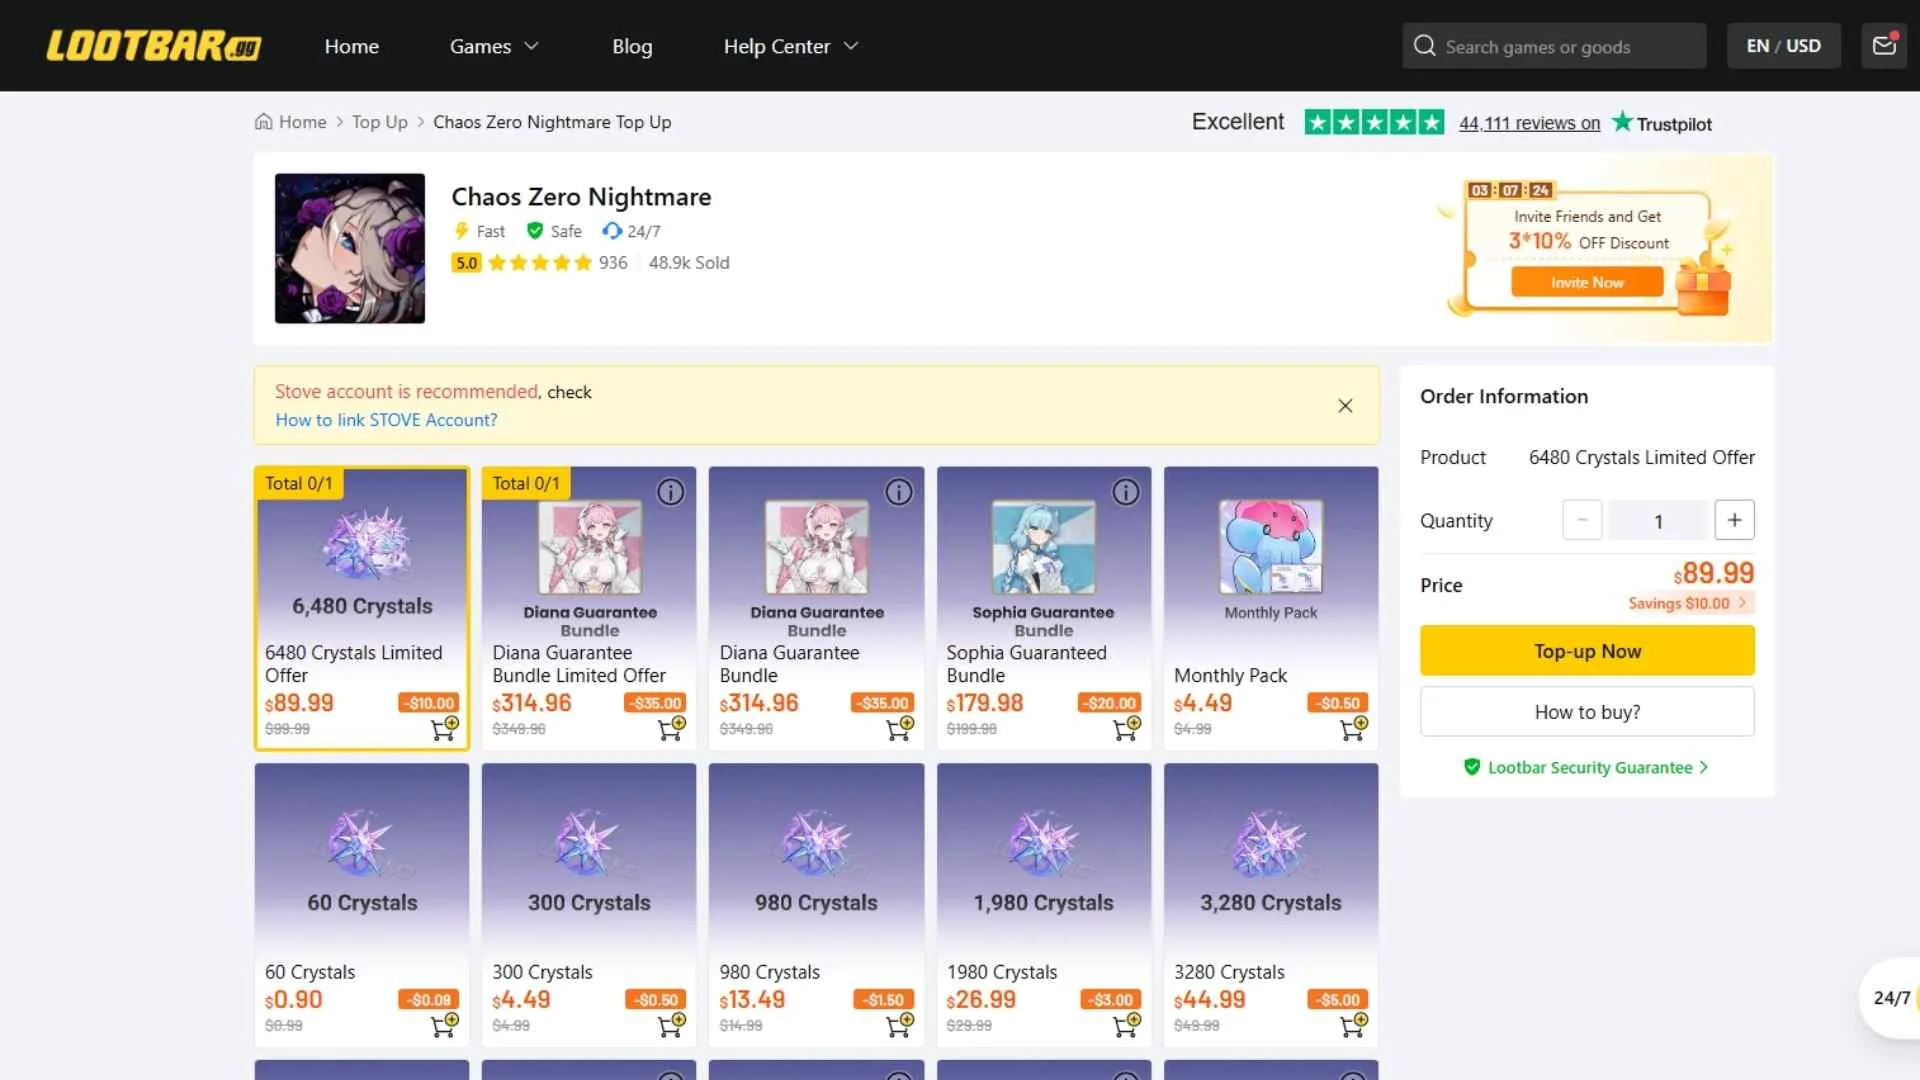
Task: Expand the Help Center menu
Action: click(x=789, y=46)
